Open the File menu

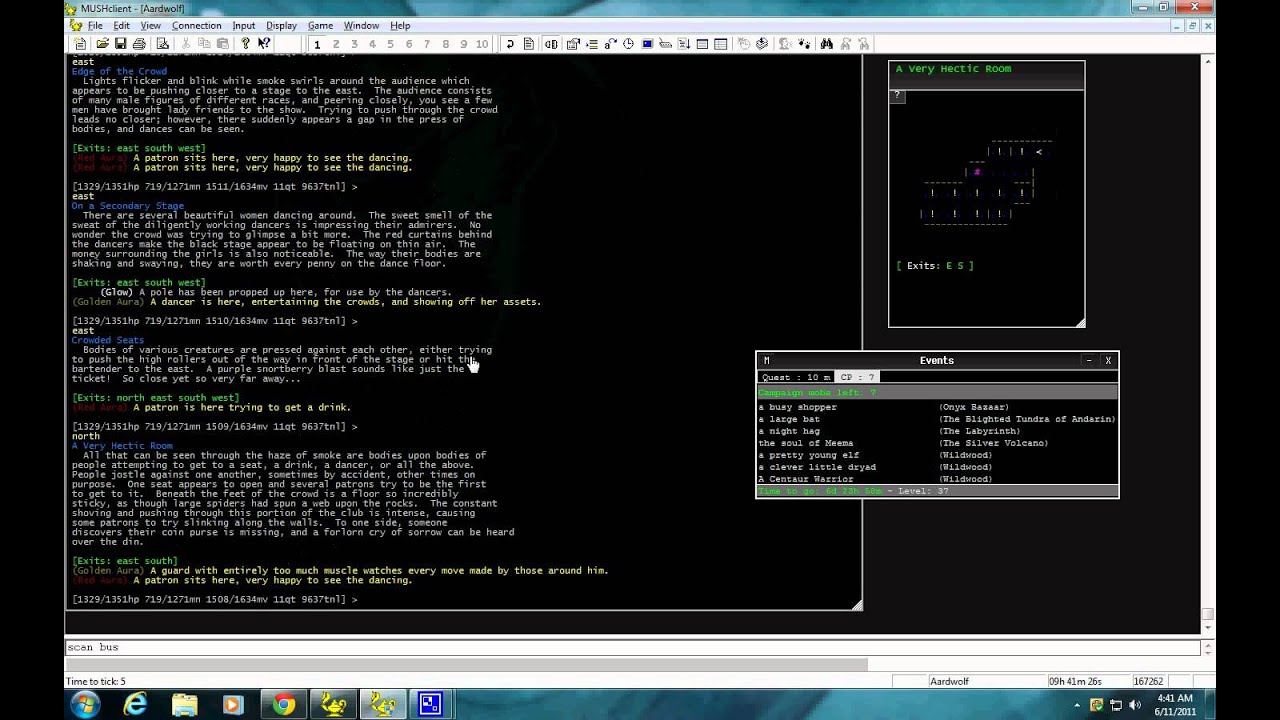click(x=95, y=25)
